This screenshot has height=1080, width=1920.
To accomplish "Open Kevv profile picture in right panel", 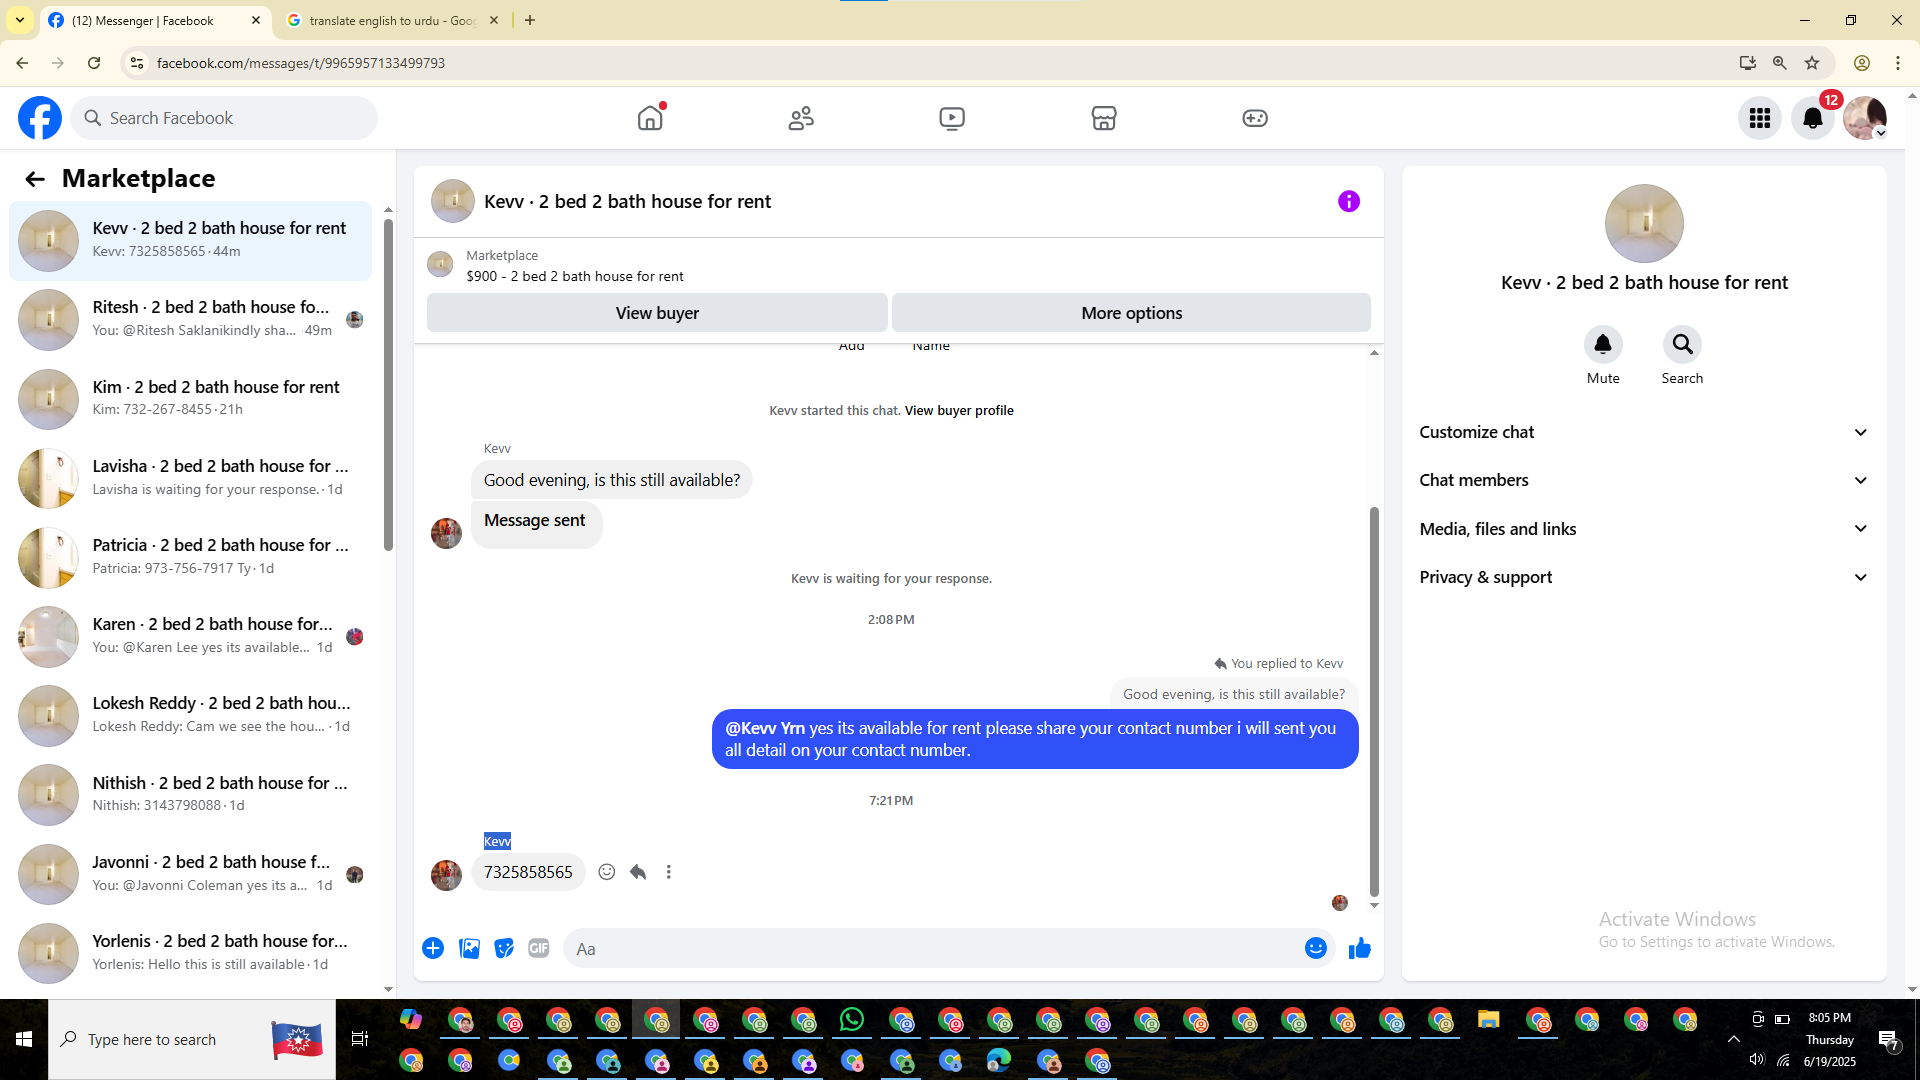I will click(x=1644, y=224).
